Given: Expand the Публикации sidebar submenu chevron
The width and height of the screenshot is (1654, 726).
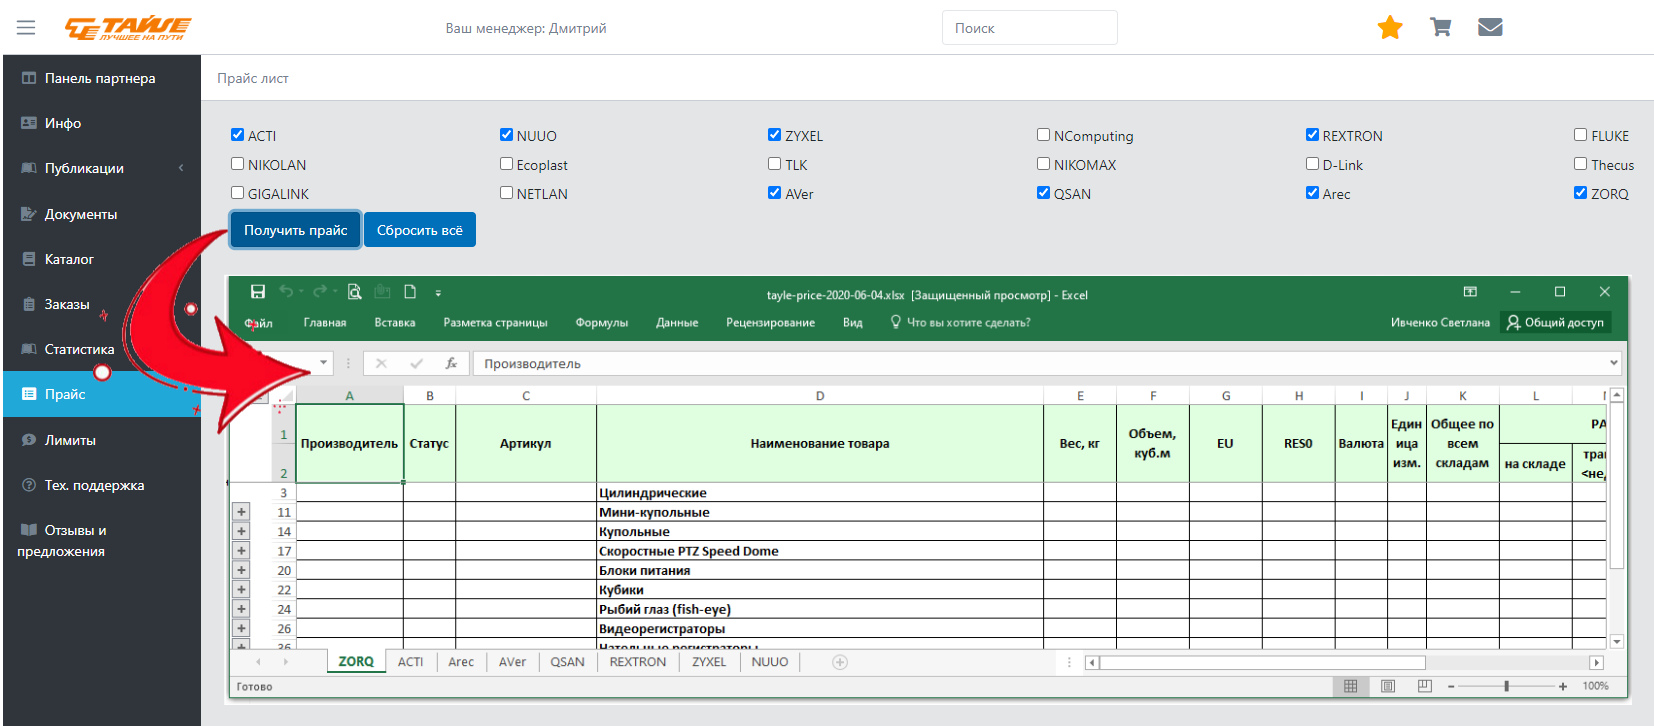Looking at the screenshot, I should (181, 168).
